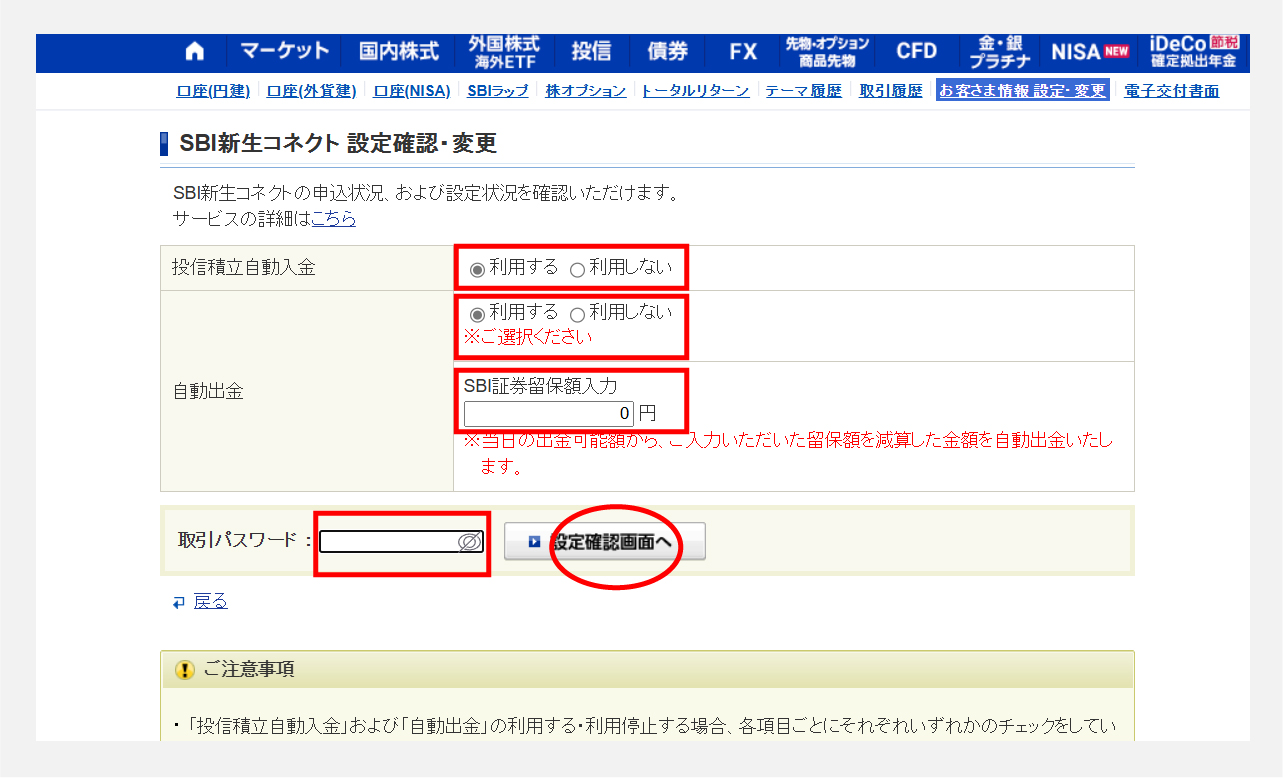Go to home via house icon
Image resolution: width=1283 pixels, height=778 pixels.
pyautogui.click(x=195, y=52)
